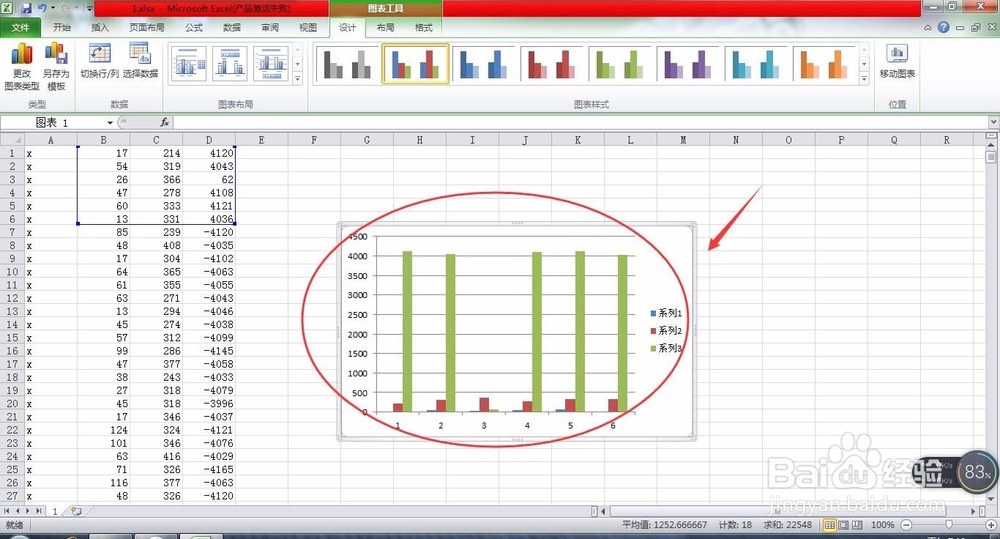Viewport: 1000px width, 539px height.
Task: Click legend entry 系列2
Action: pos(666,330)
